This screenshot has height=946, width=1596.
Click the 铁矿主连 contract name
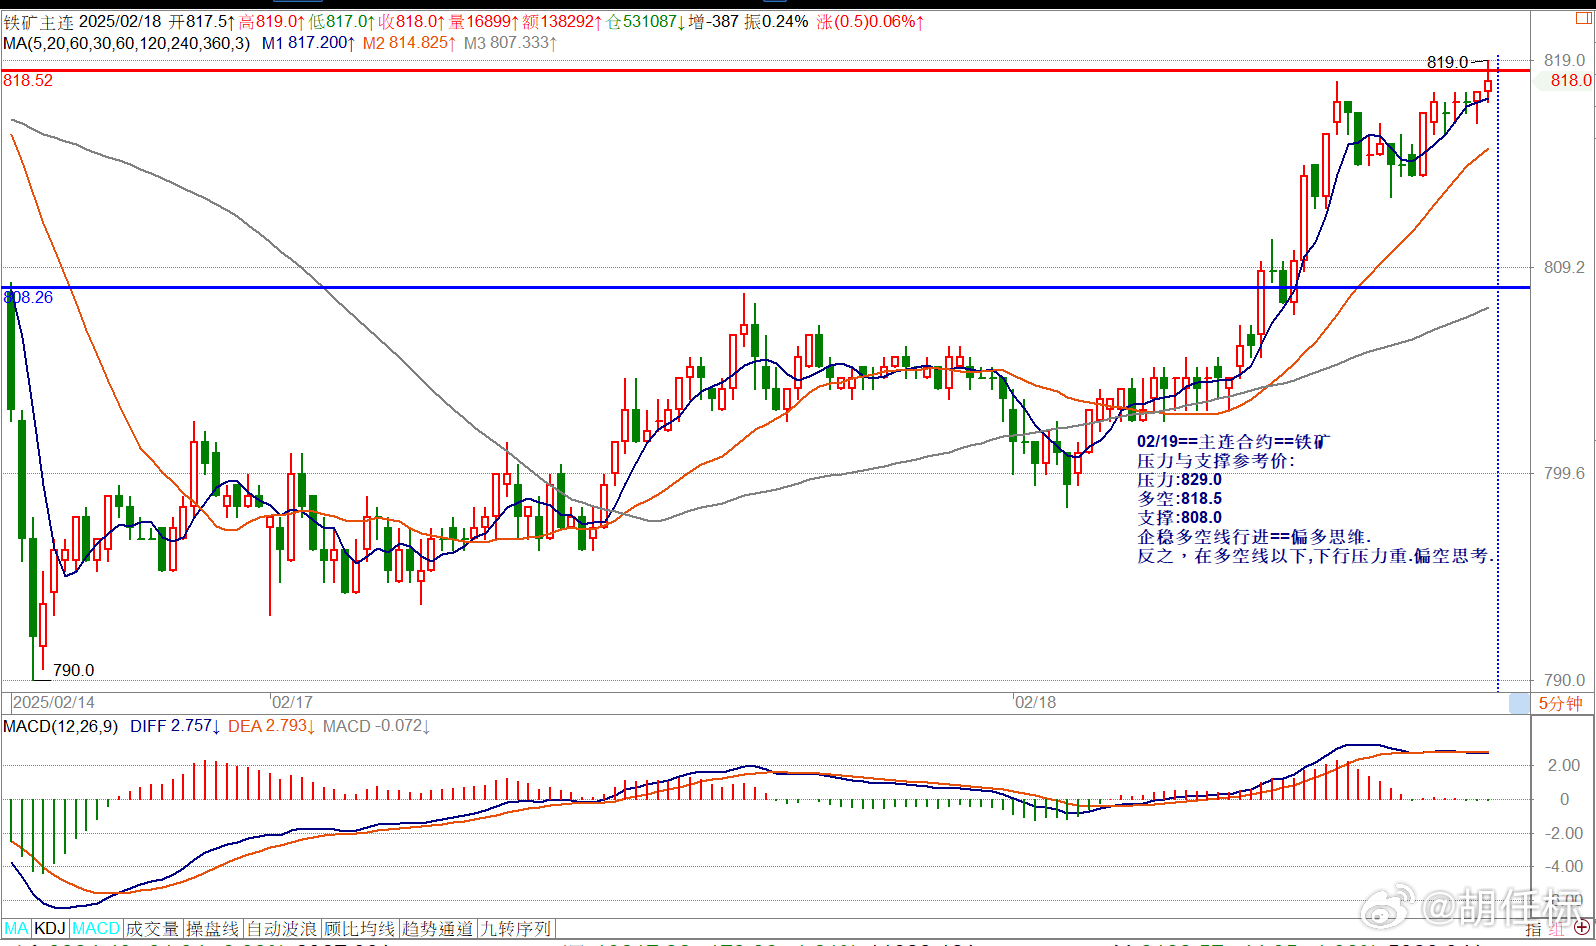(38, 22)
